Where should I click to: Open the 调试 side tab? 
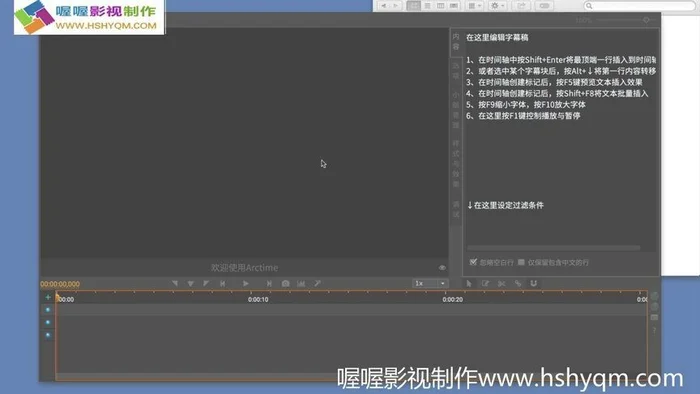click(x=456, y=209)
